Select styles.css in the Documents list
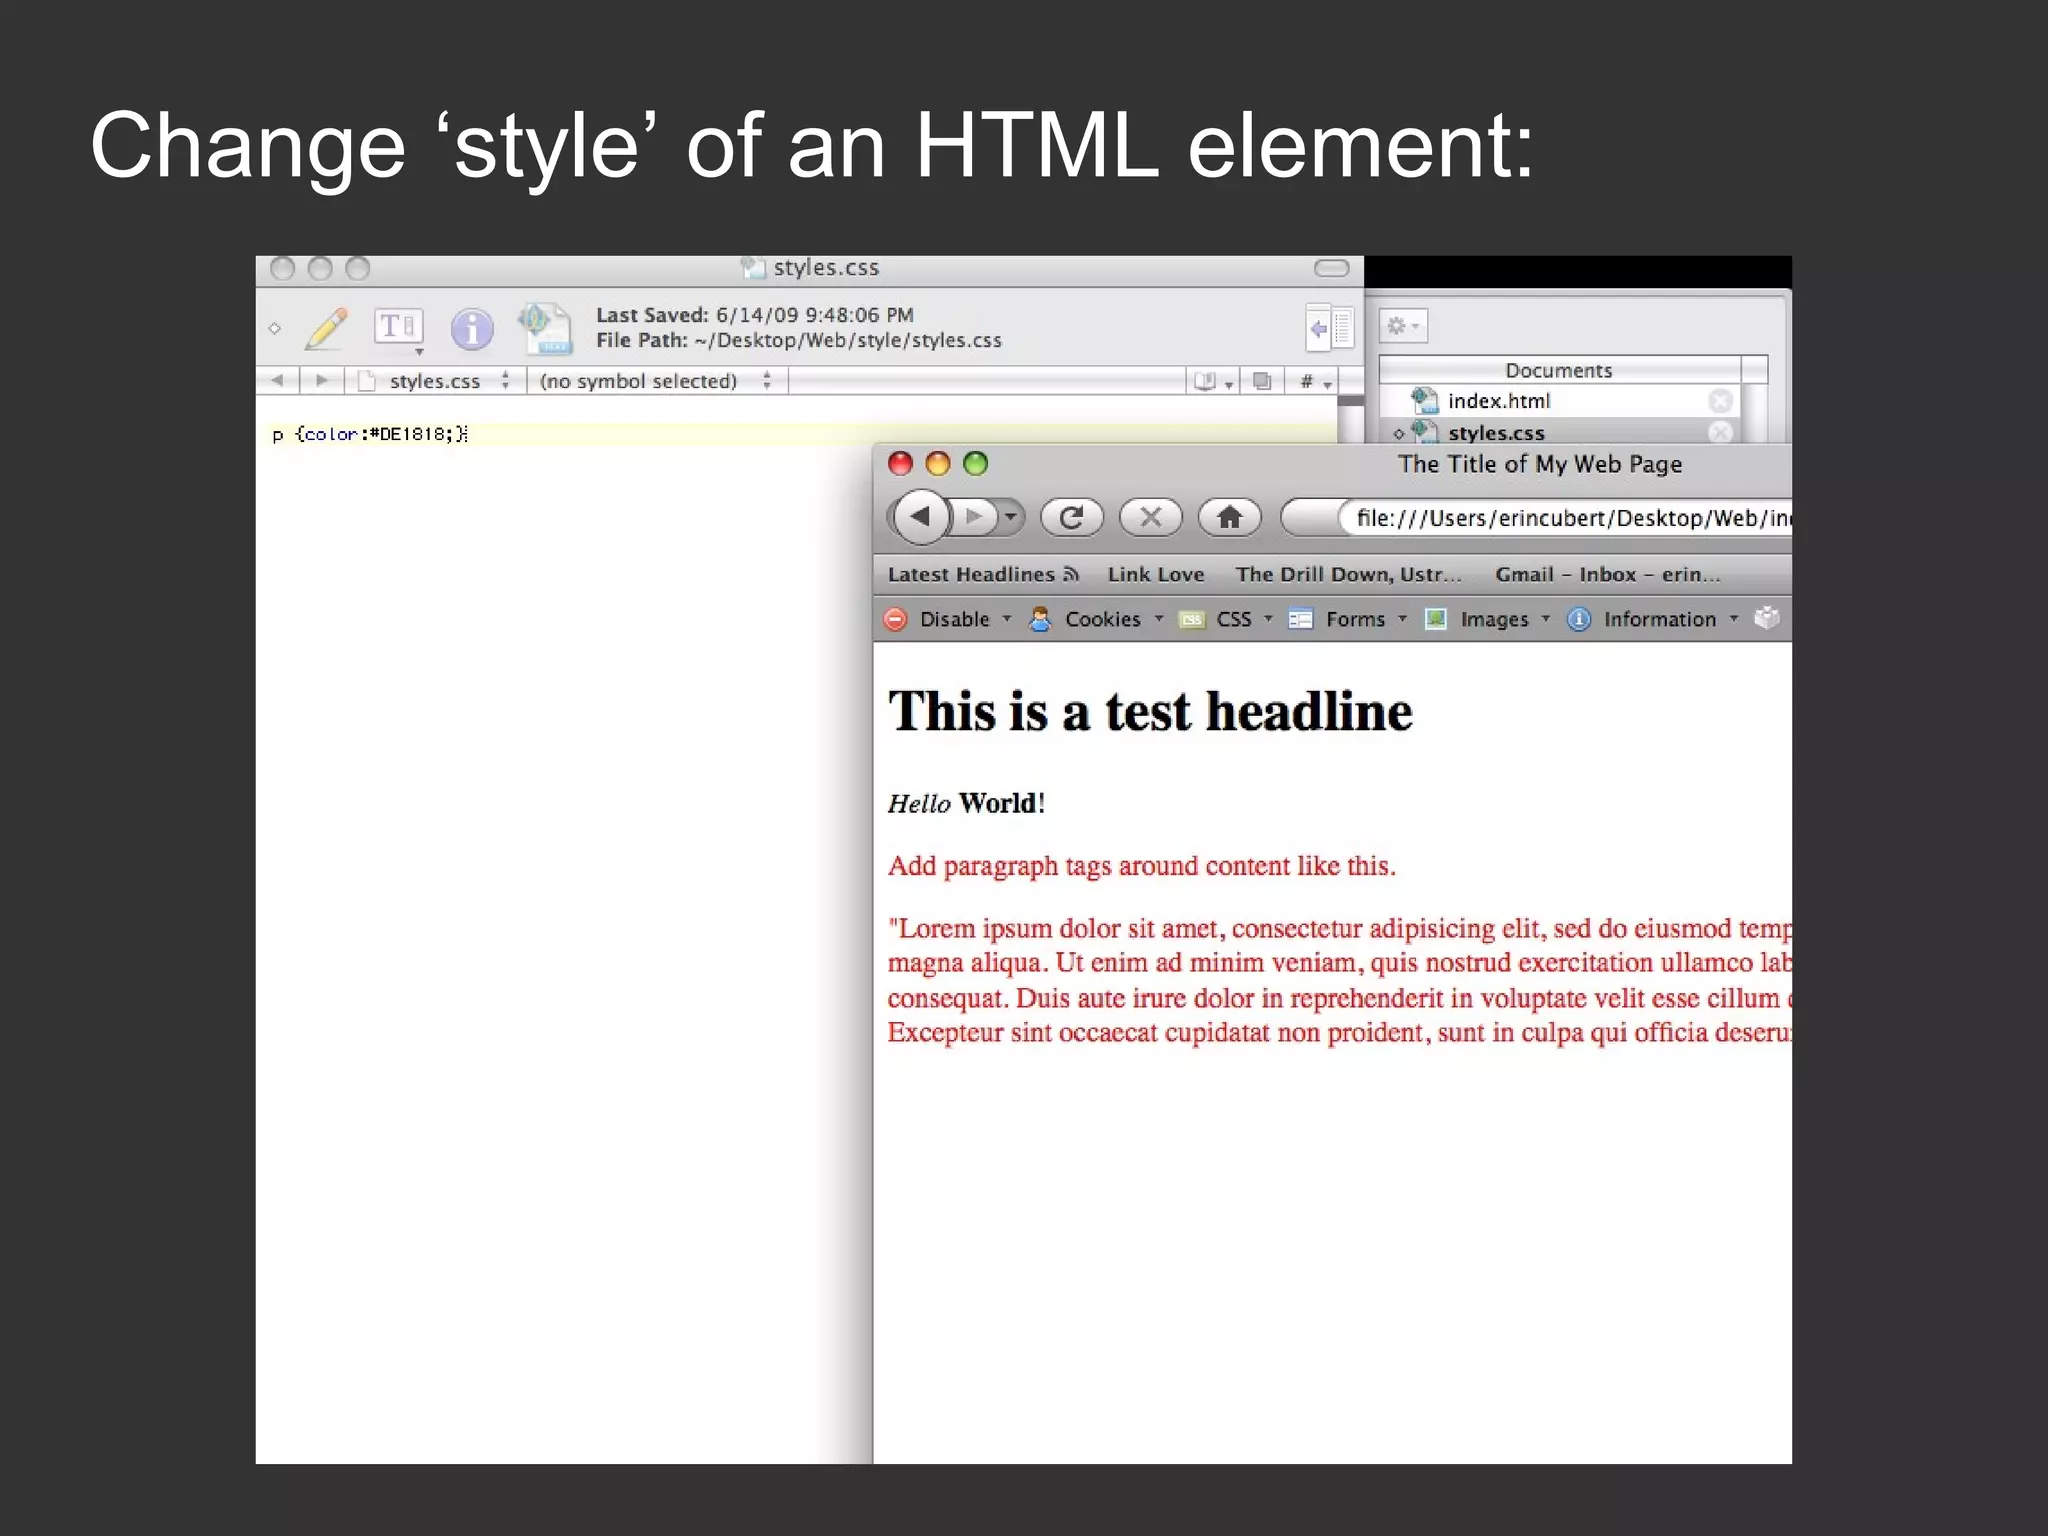The width and height of the screenshot is (2048, 1536). tap(1496, 432)
